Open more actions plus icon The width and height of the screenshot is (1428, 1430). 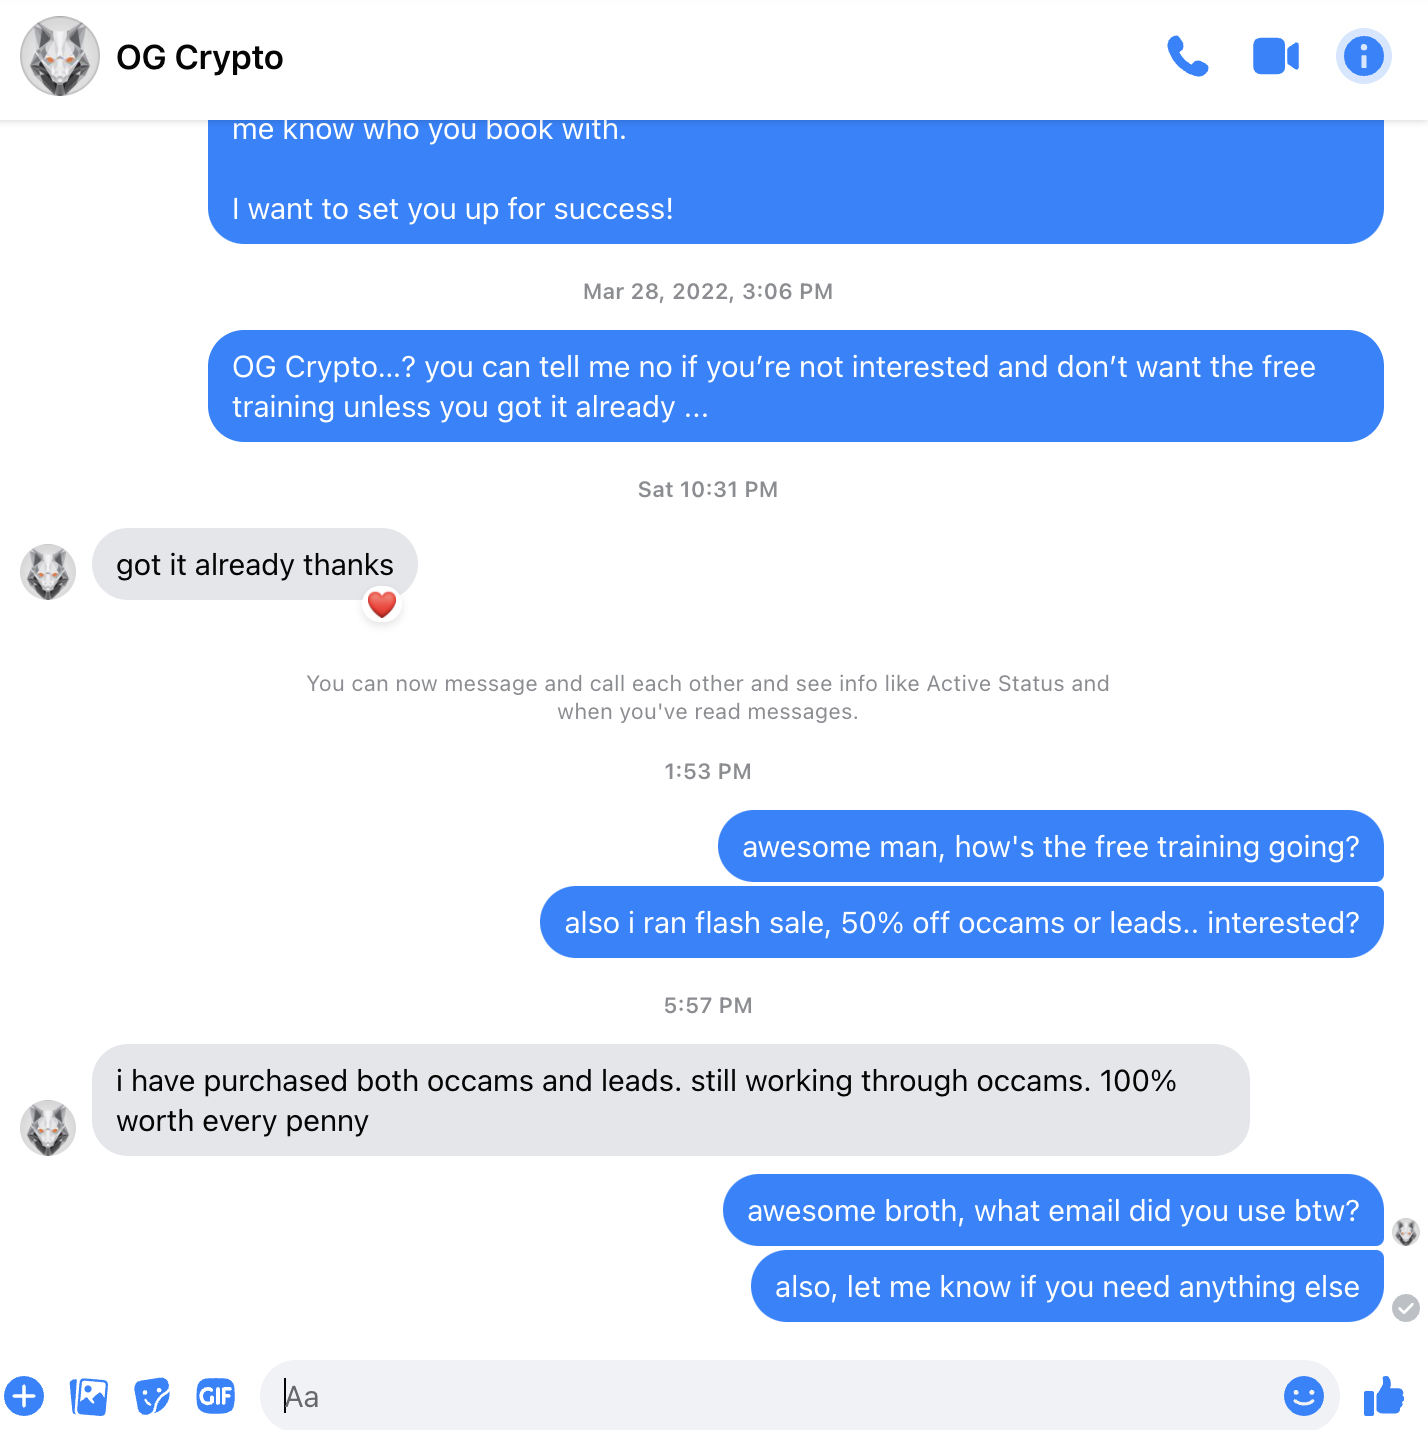tap(24, 1396)
